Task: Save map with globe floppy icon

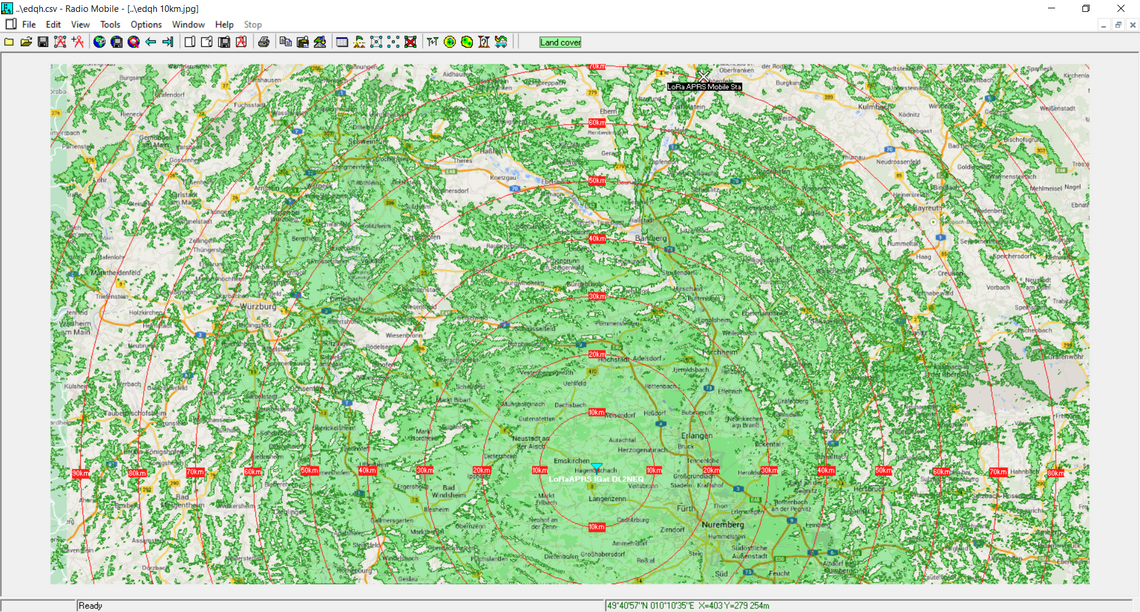Action: point(116,42)
